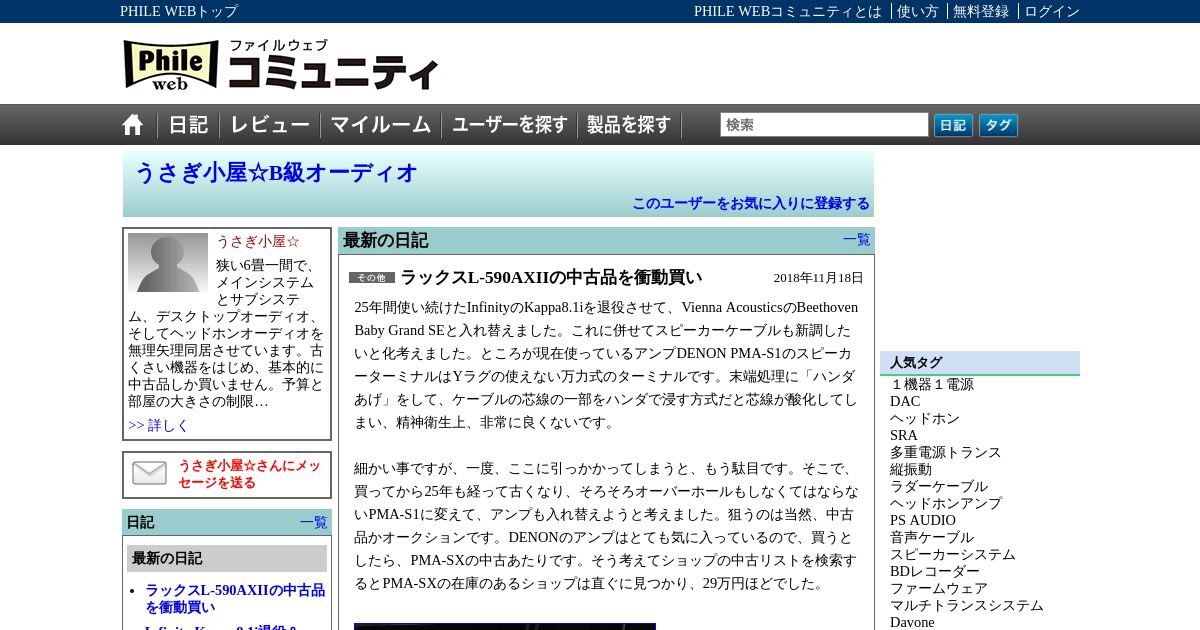Select the ファームウェア tag
Screen dimensions: 1200x630
(939, 588)
